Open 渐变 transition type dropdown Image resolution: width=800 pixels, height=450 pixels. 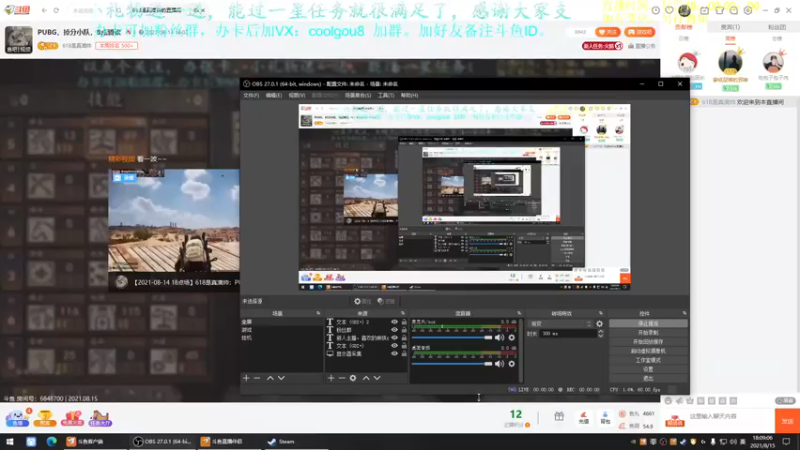point(561,323)
